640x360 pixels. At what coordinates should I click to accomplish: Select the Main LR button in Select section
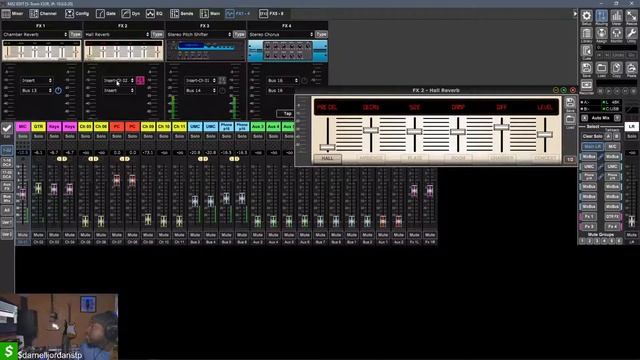click(593, 147)
